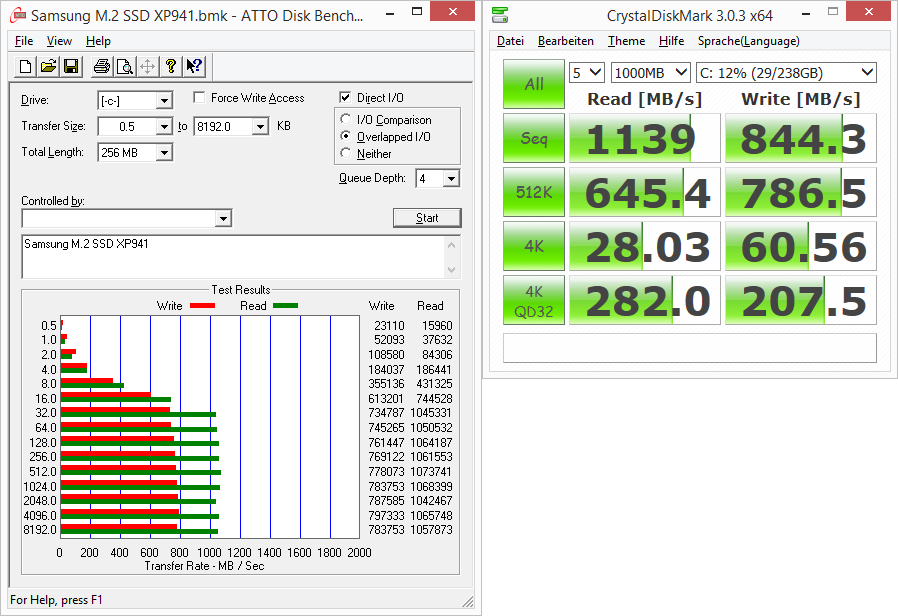Click the Print Preview icon
Image resolution: width=898 pixels, height=616 pixels.
click(x=125, y=66)
